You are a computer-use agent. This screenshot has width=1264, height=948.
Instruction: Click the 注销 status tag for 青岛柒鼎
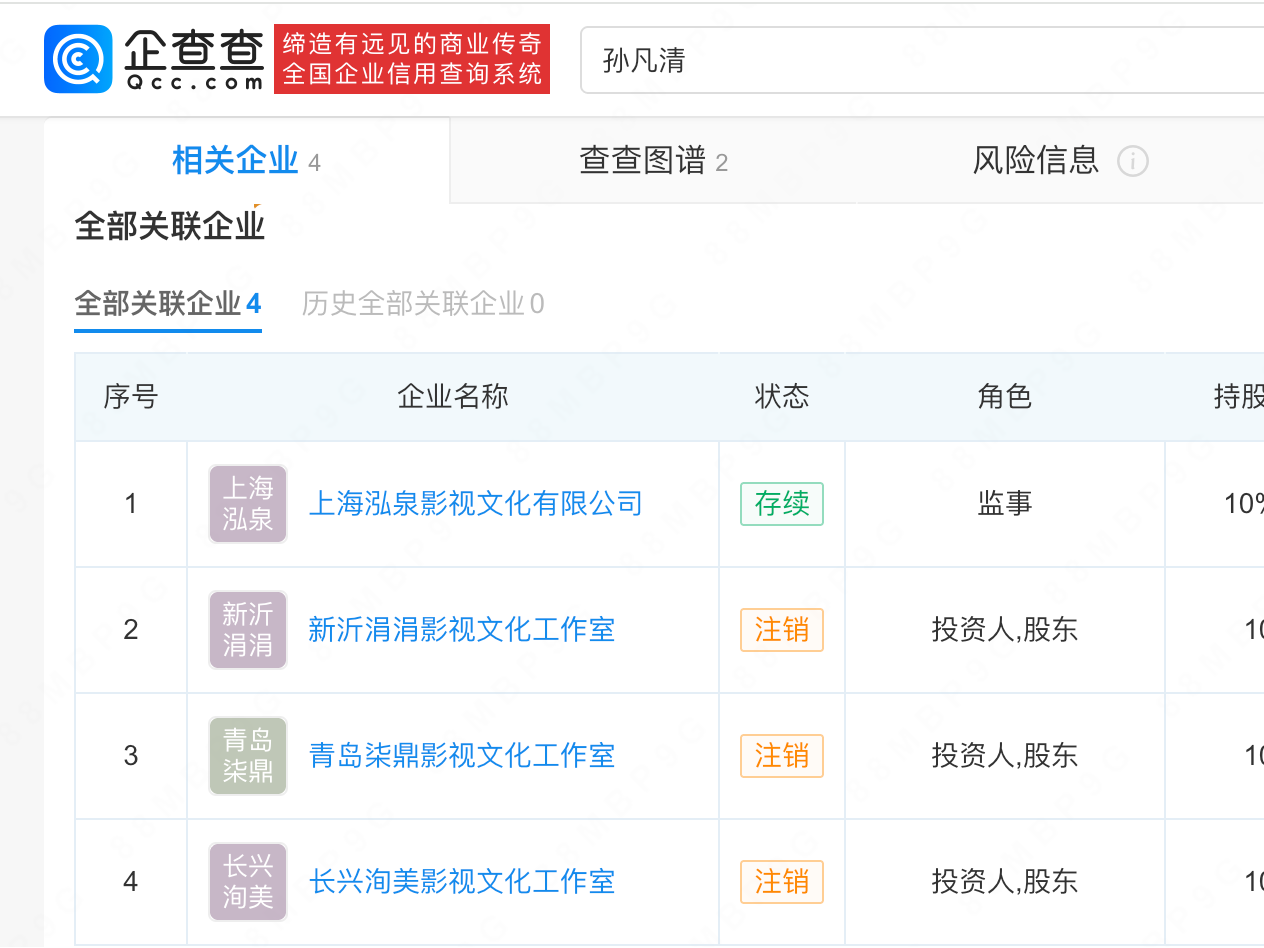coord(782,756)
